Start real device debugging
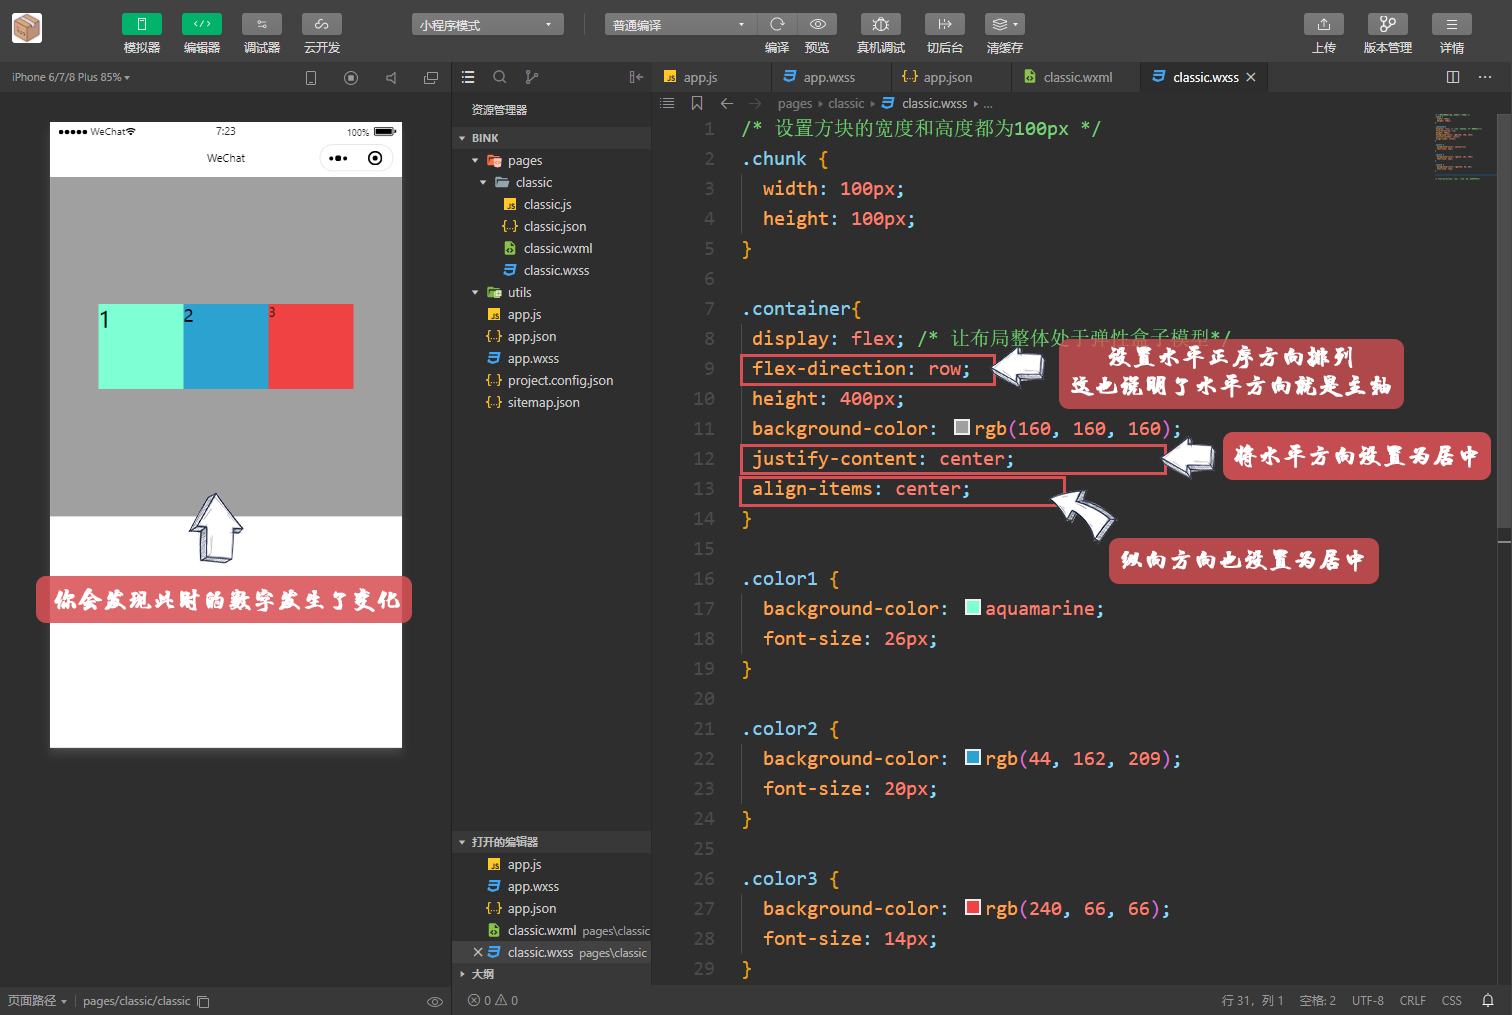Viewport: 1512px width, 1015px height. 881,24
